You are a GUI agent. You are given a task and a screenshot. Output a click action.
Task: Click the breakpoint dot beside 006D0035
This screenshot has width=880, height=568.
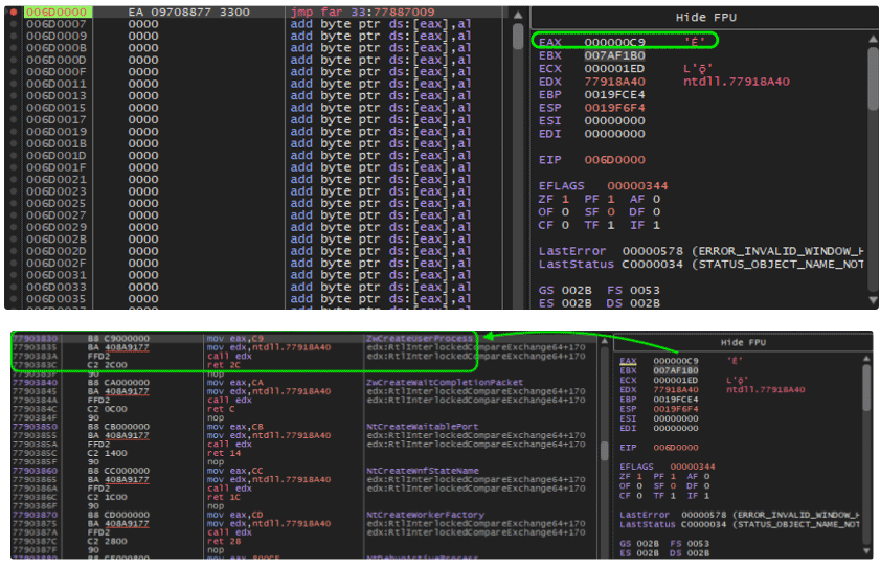pos(13,299)
